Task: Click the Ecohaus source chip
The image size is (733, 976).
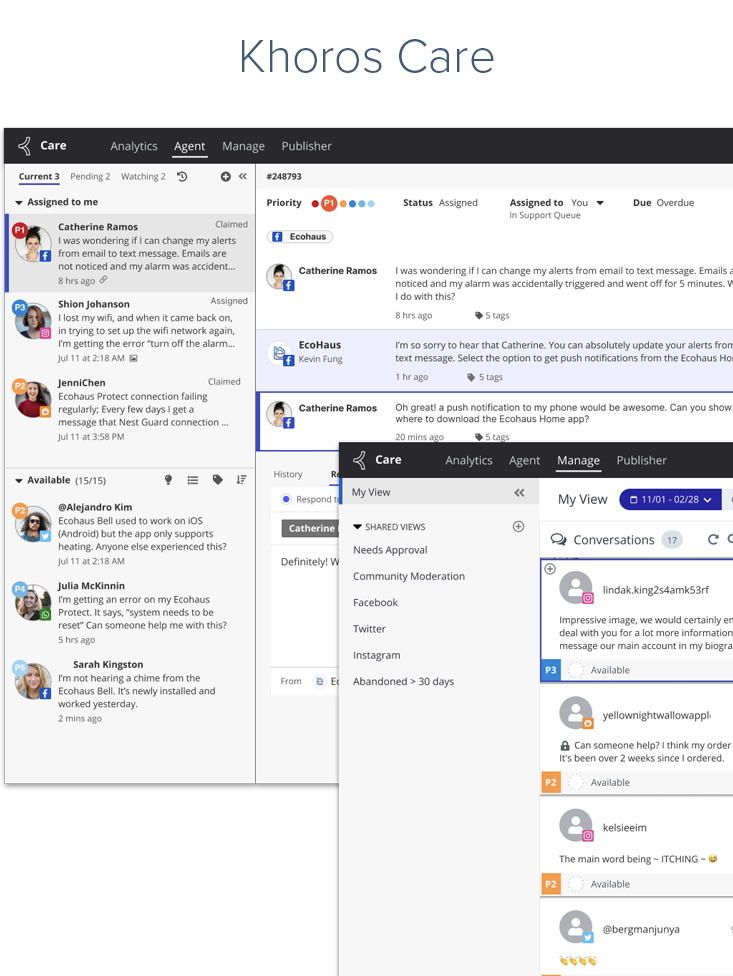Action: [300, 237]
